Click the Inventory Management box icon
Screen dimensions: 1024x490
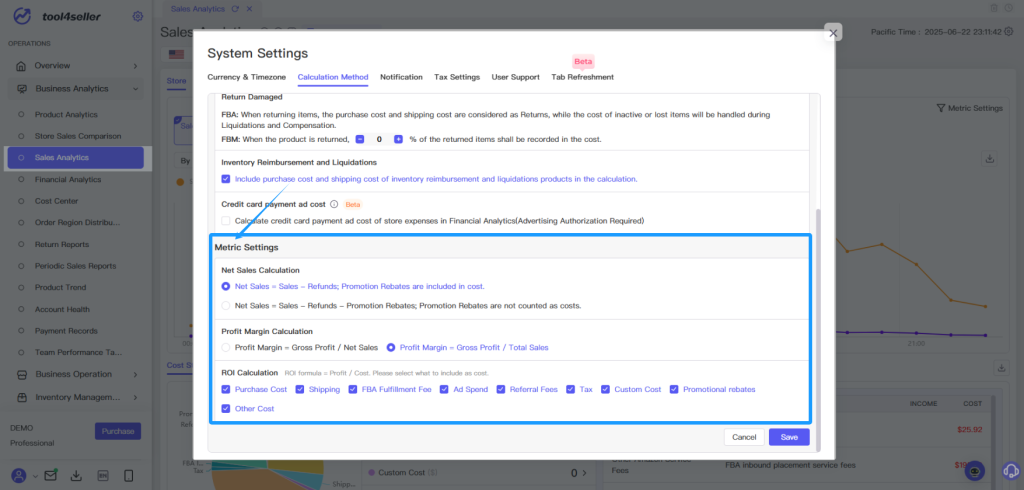pyautogui.click(x=22, y=397)
